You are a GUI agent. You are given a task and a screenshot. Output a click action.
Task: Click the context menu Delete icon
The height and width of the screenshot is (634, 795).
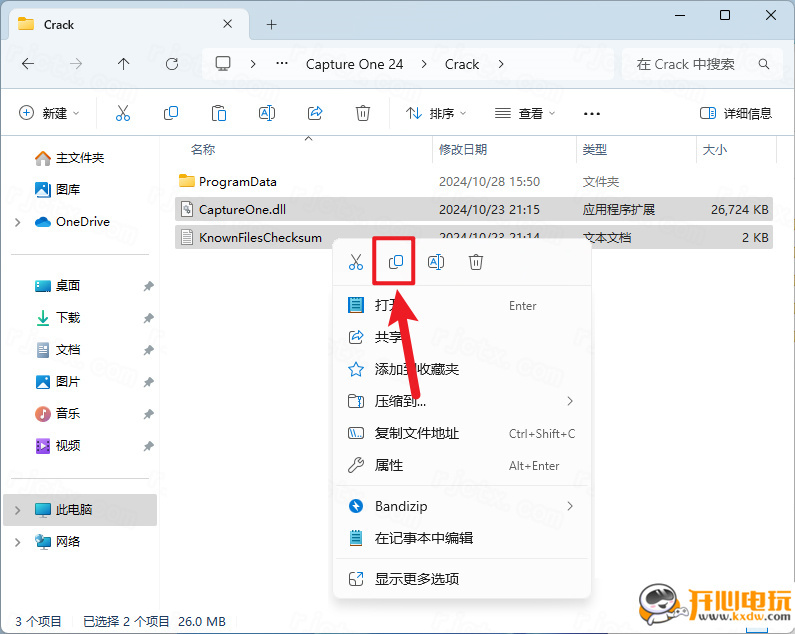[x=476, y=262]
